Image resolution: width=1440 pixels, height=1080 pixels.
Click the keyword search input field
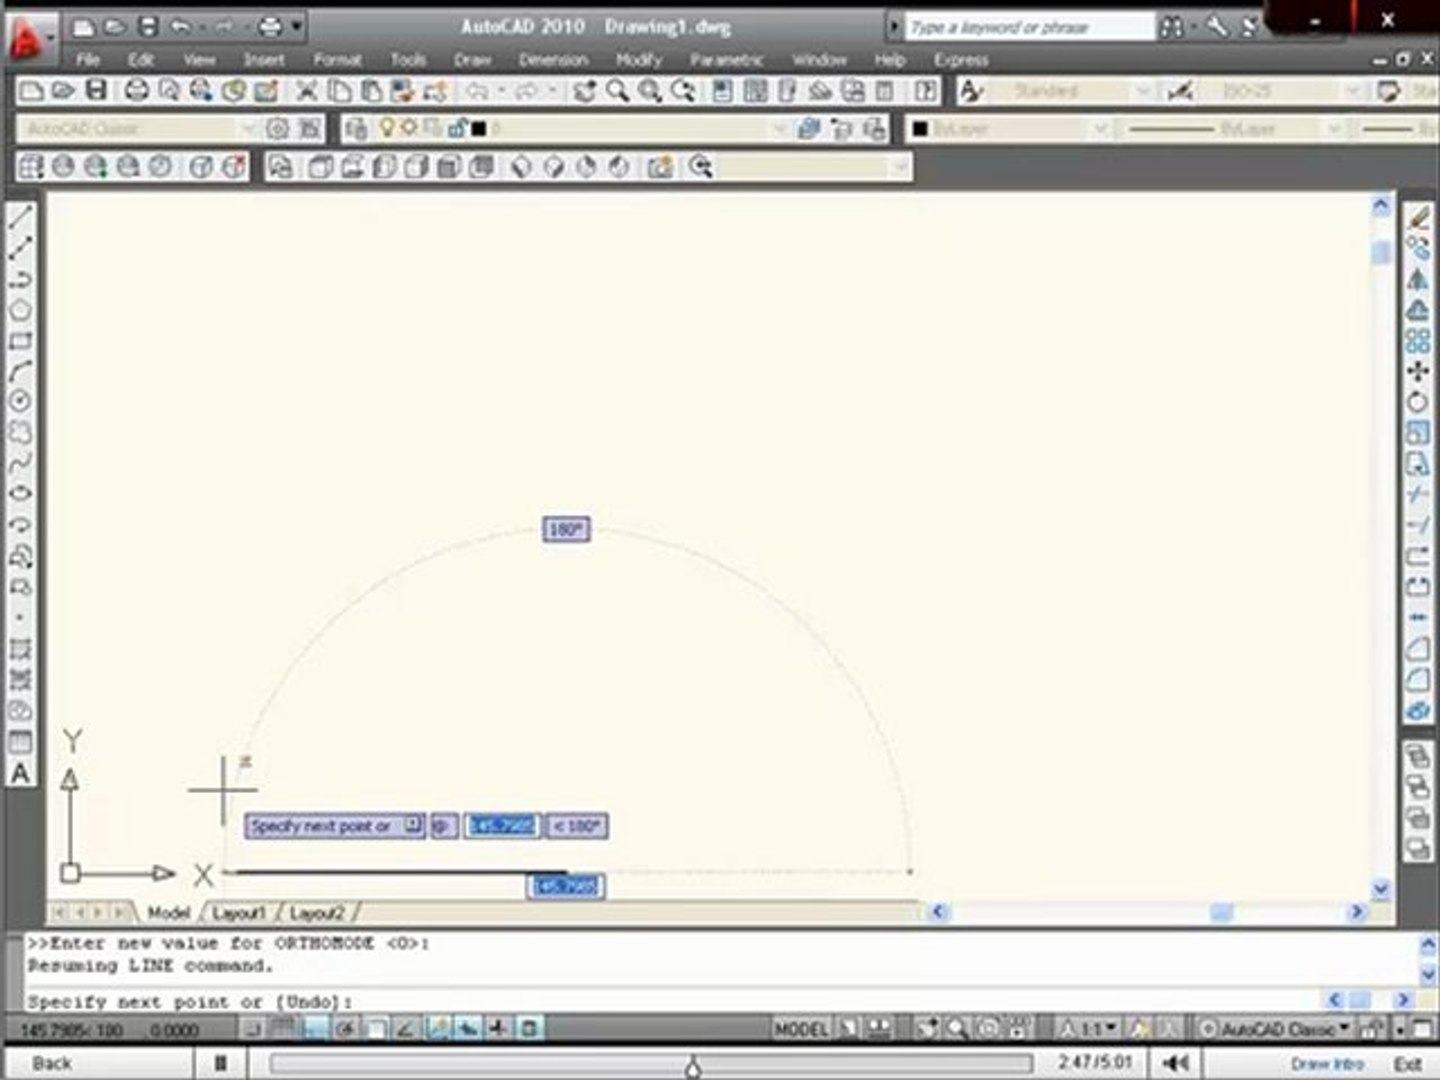pyautogui.click(x=1030, y=27)
